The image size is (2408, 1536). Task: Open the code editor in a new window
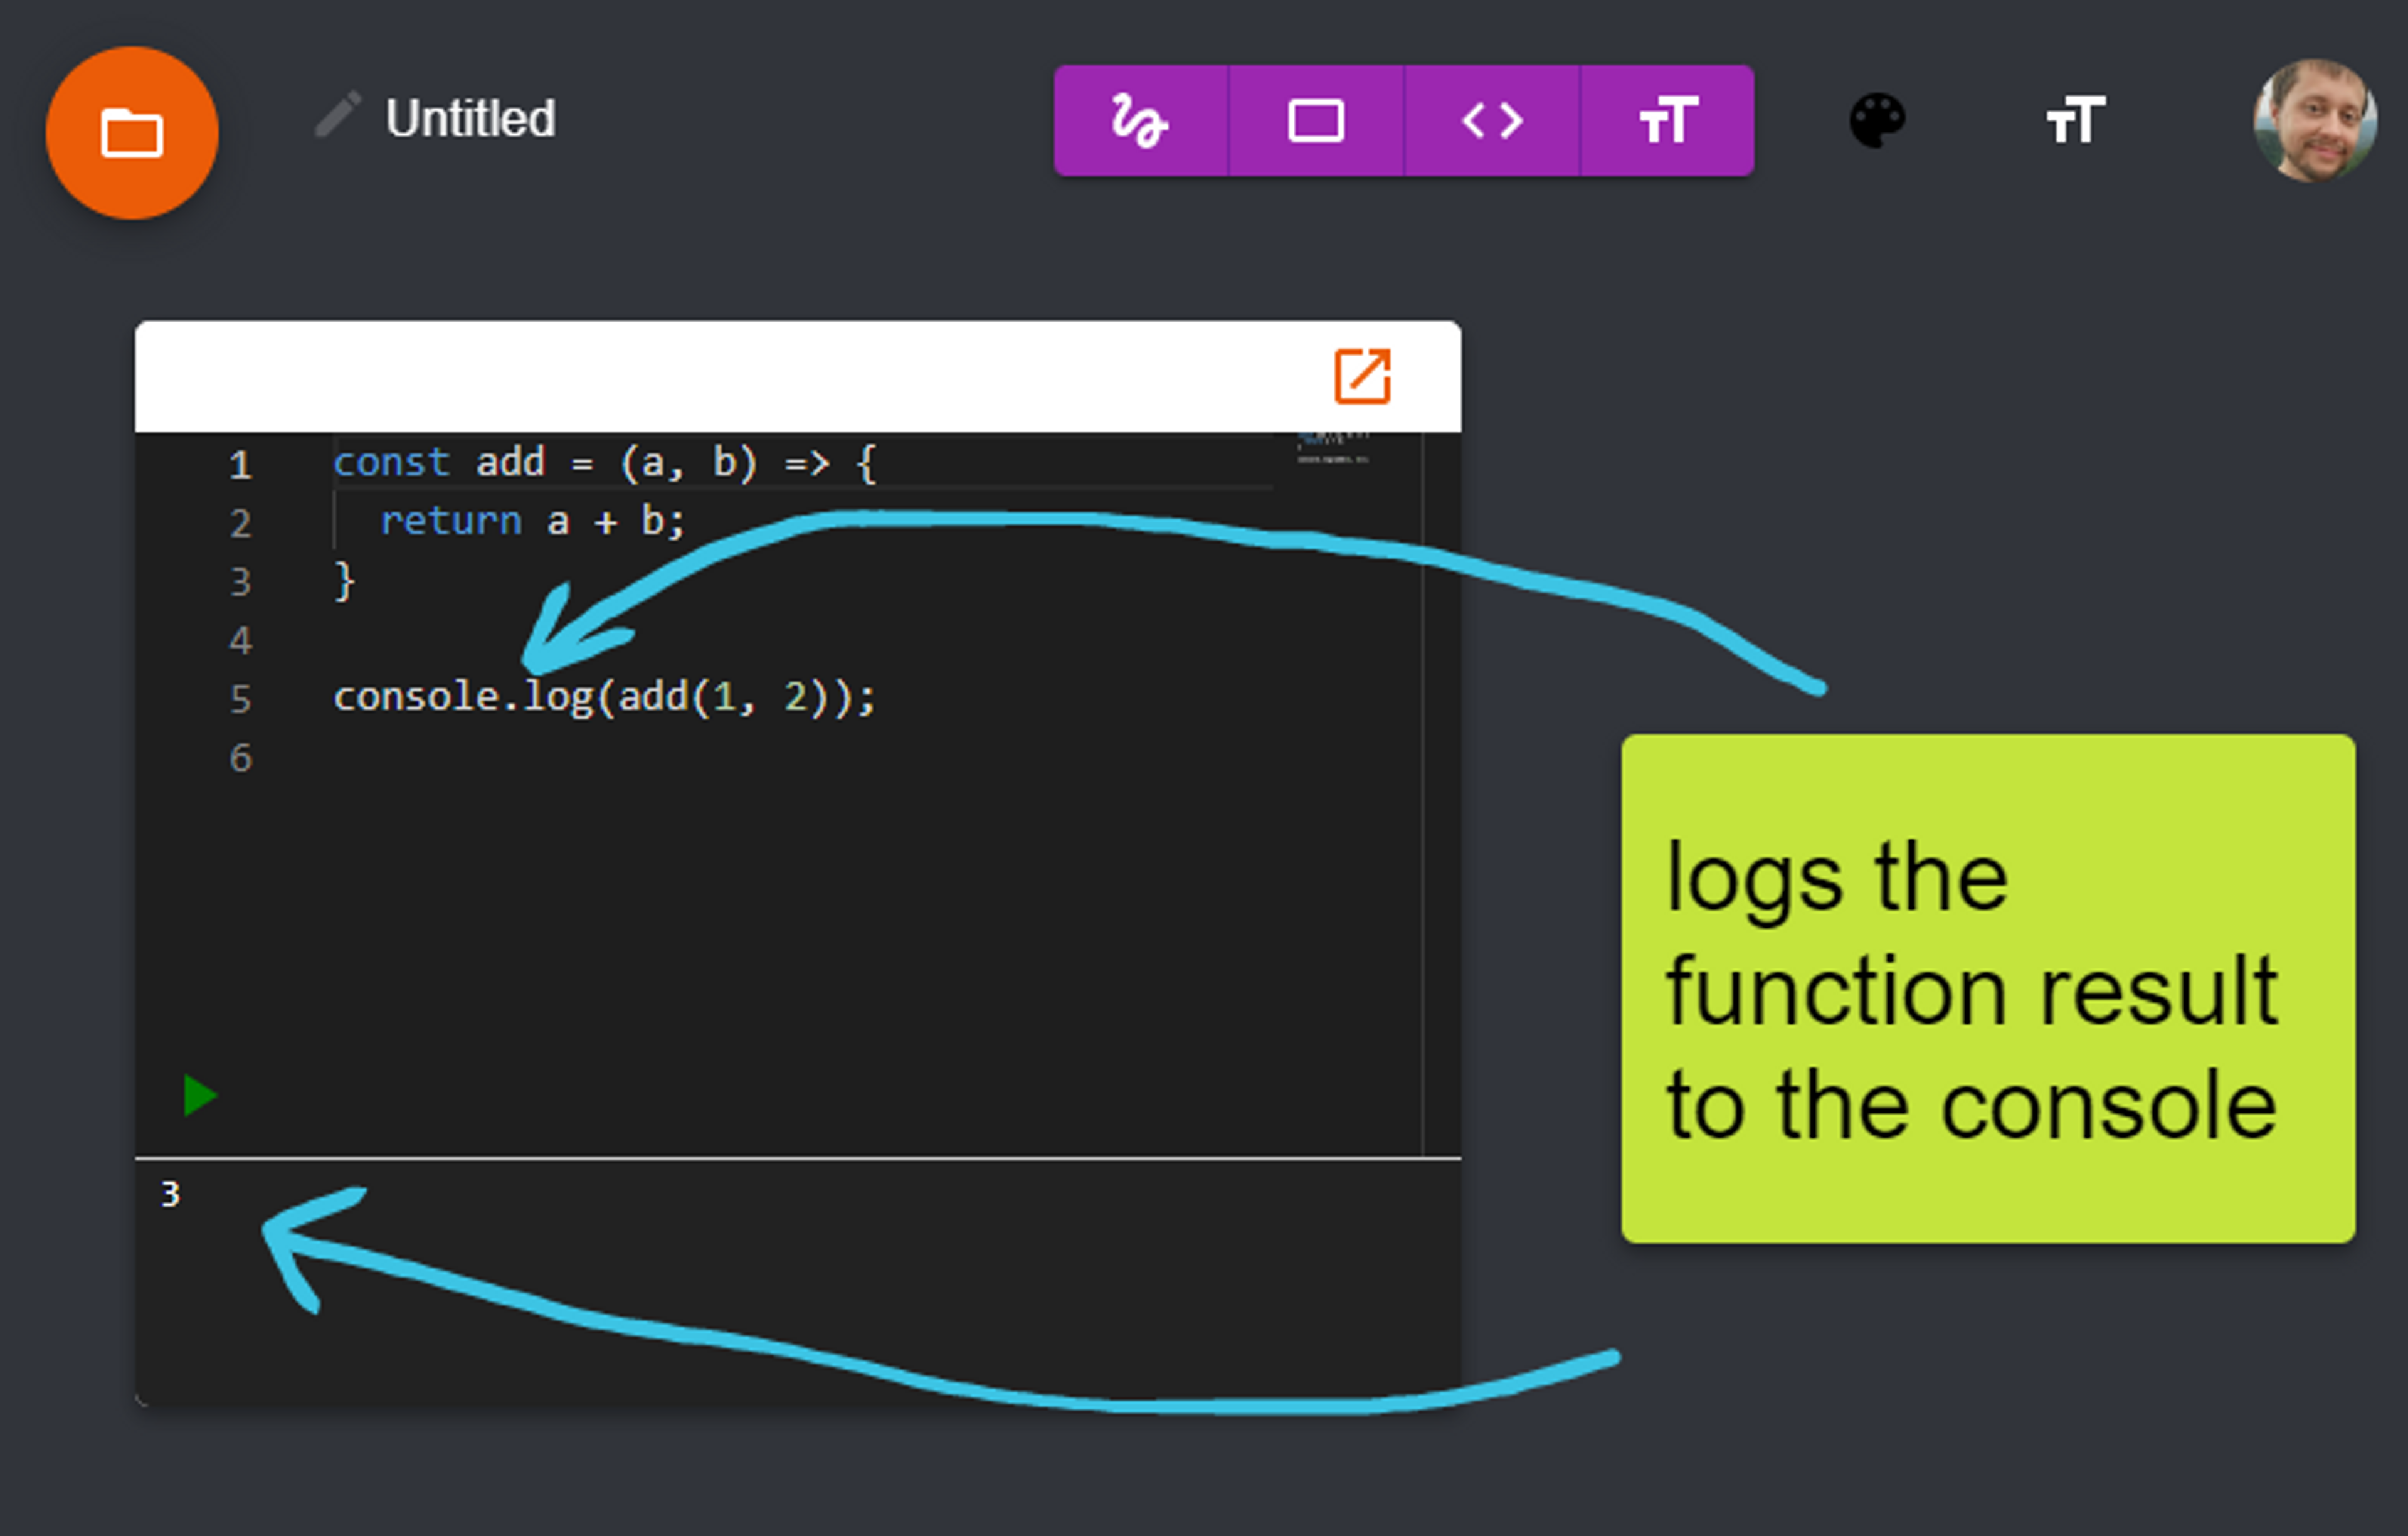pos(1362,376)
